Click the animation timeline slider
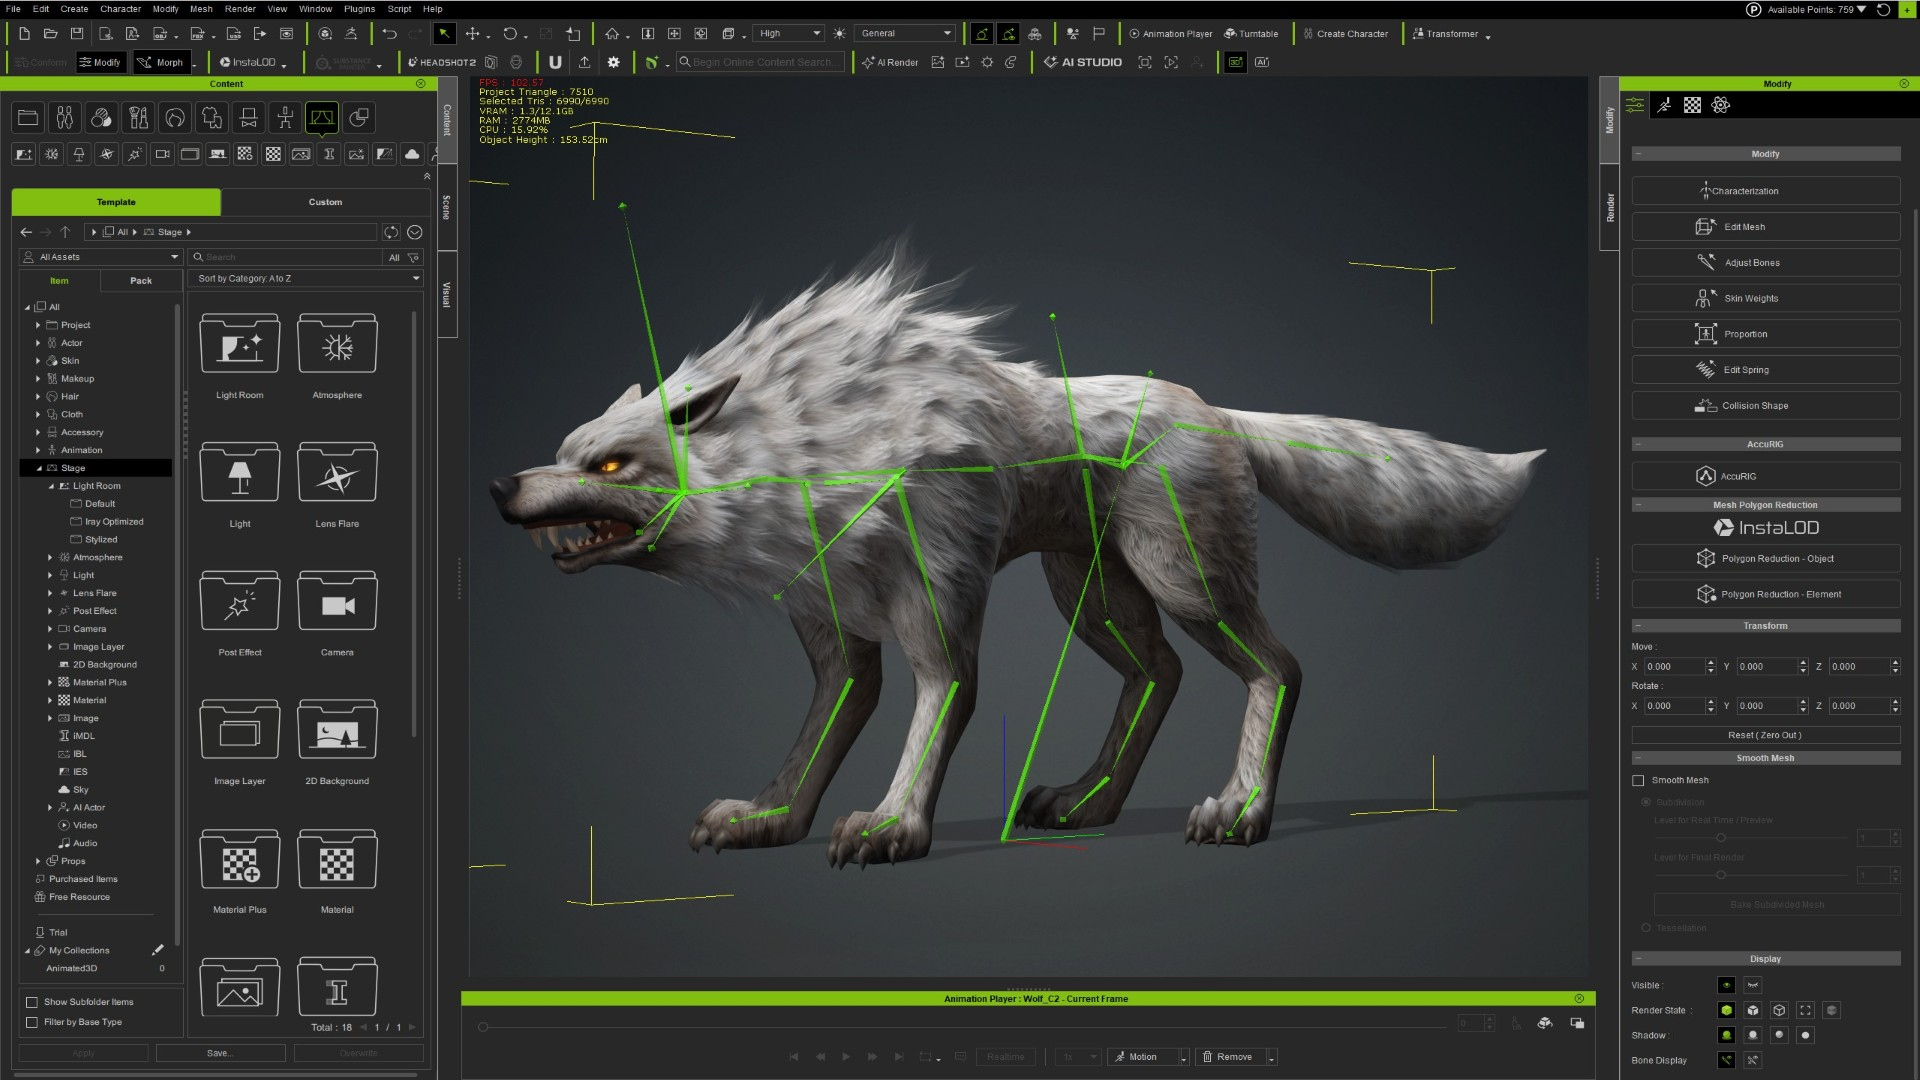The width and height of the screenshot is (1920, 1080). 964,1027
